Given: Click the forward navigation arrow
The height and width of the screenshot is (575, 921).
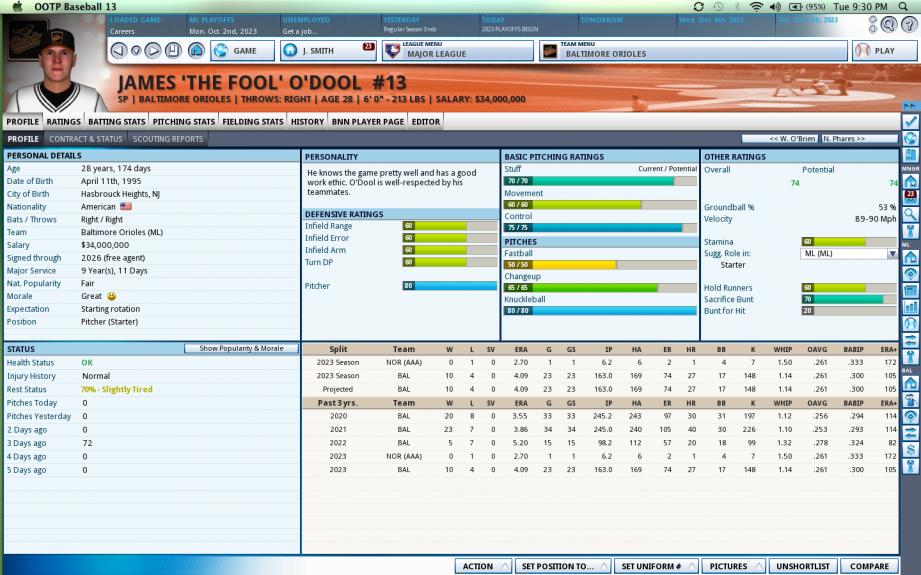Looking at the screenshot, I should click(x=153, y=50).
